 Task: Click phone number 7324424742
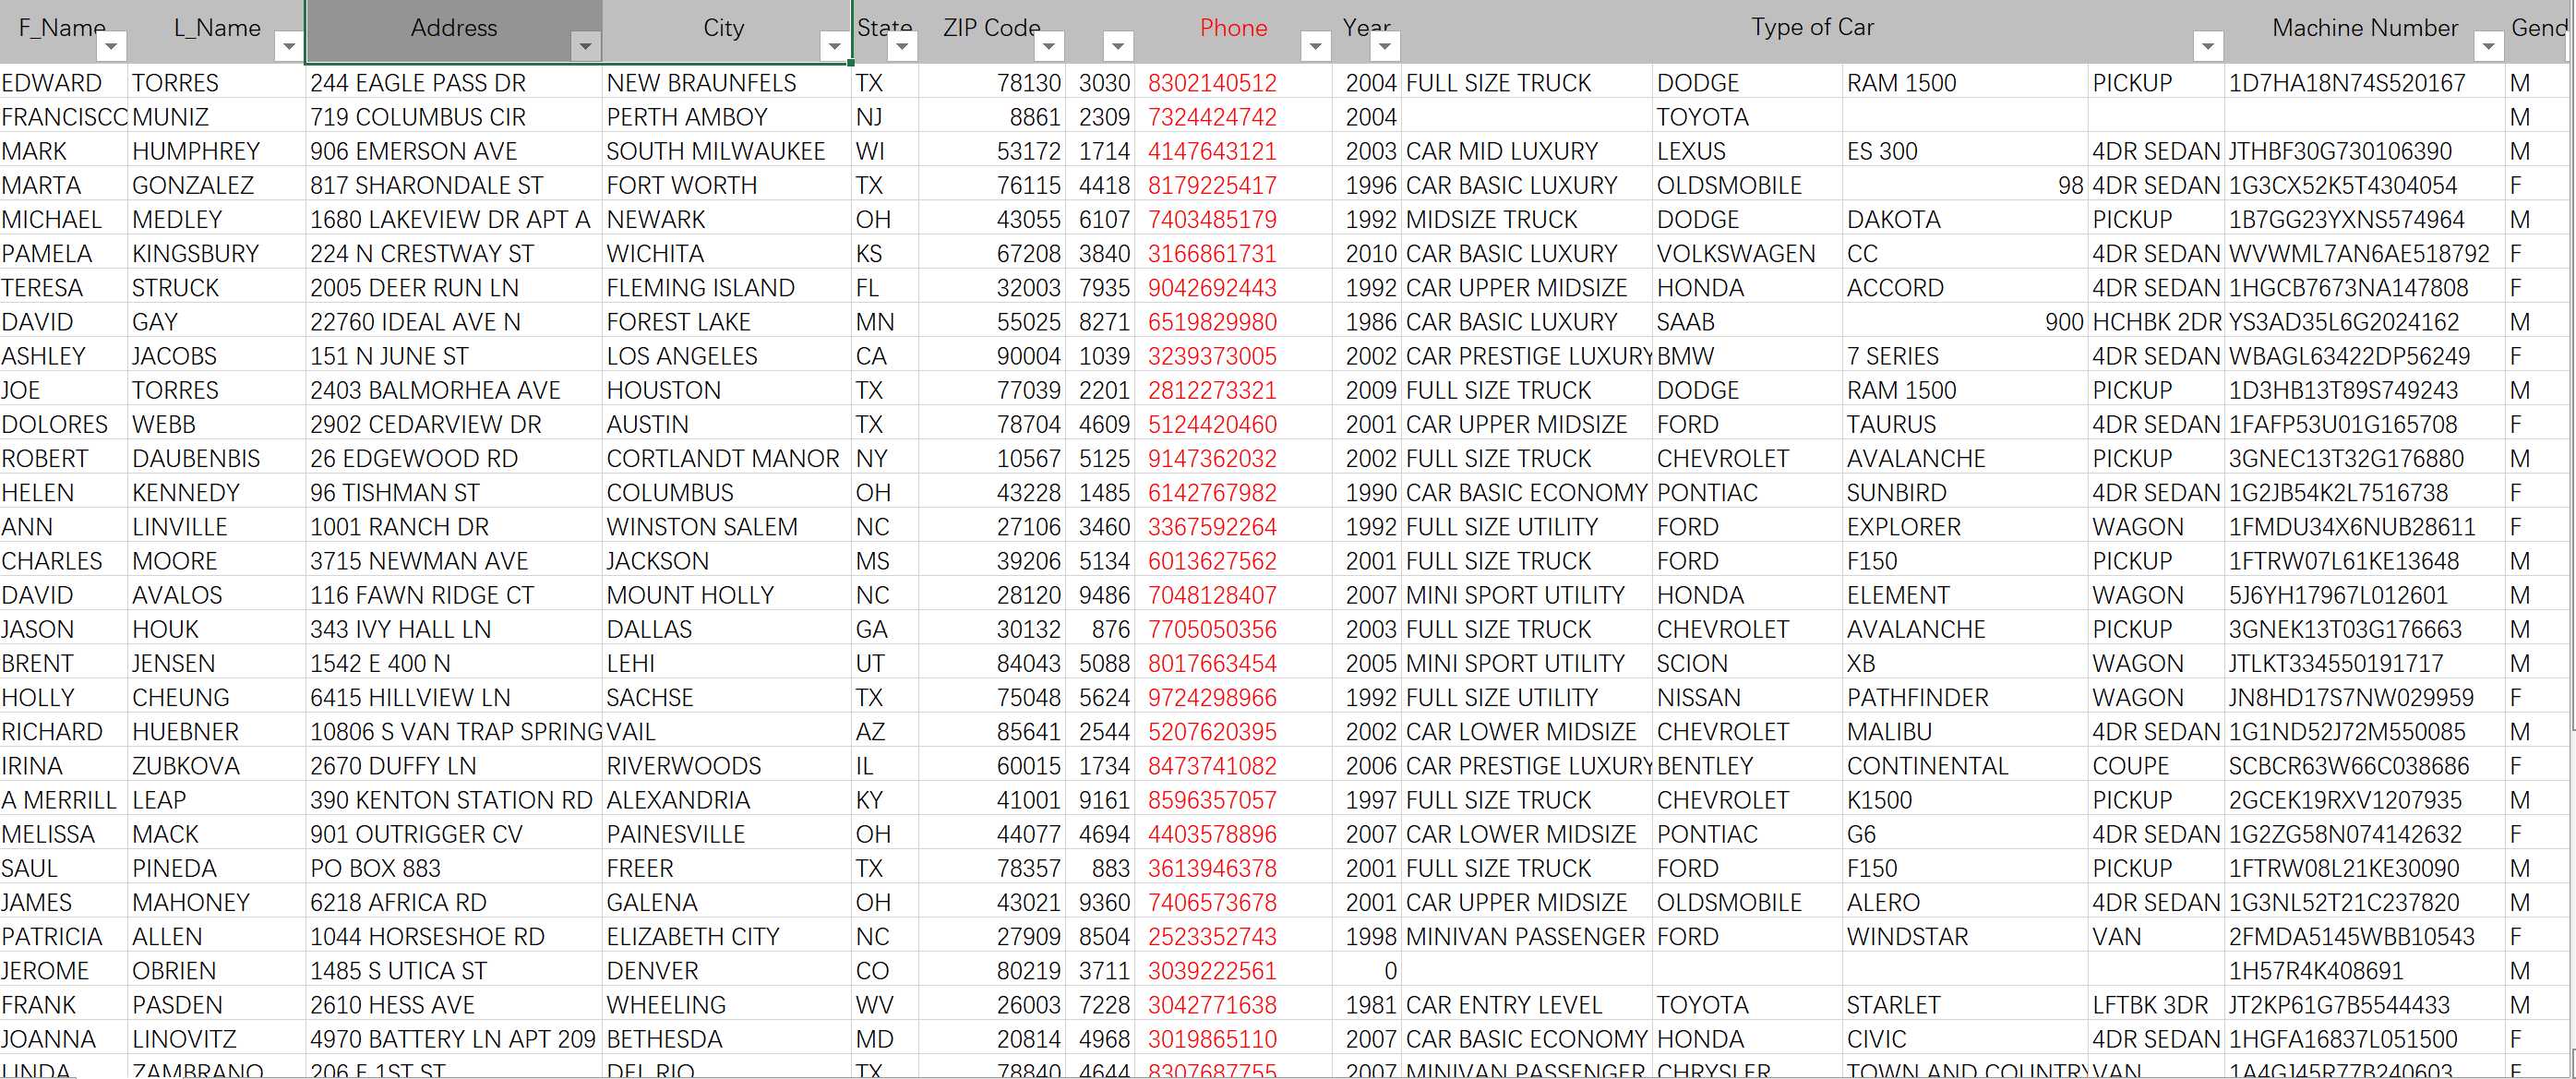click(1233, 117)
